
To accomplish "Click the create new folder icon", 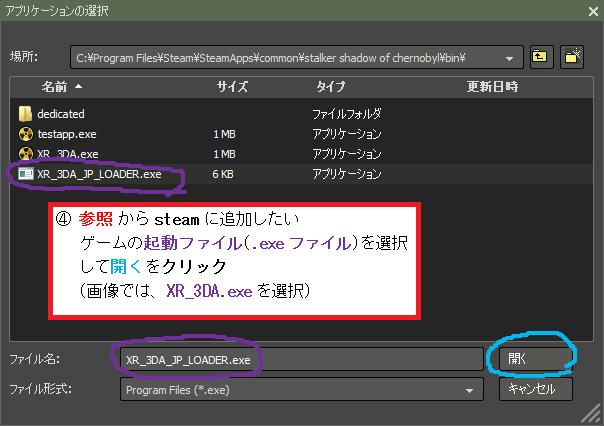I will 572,57.
